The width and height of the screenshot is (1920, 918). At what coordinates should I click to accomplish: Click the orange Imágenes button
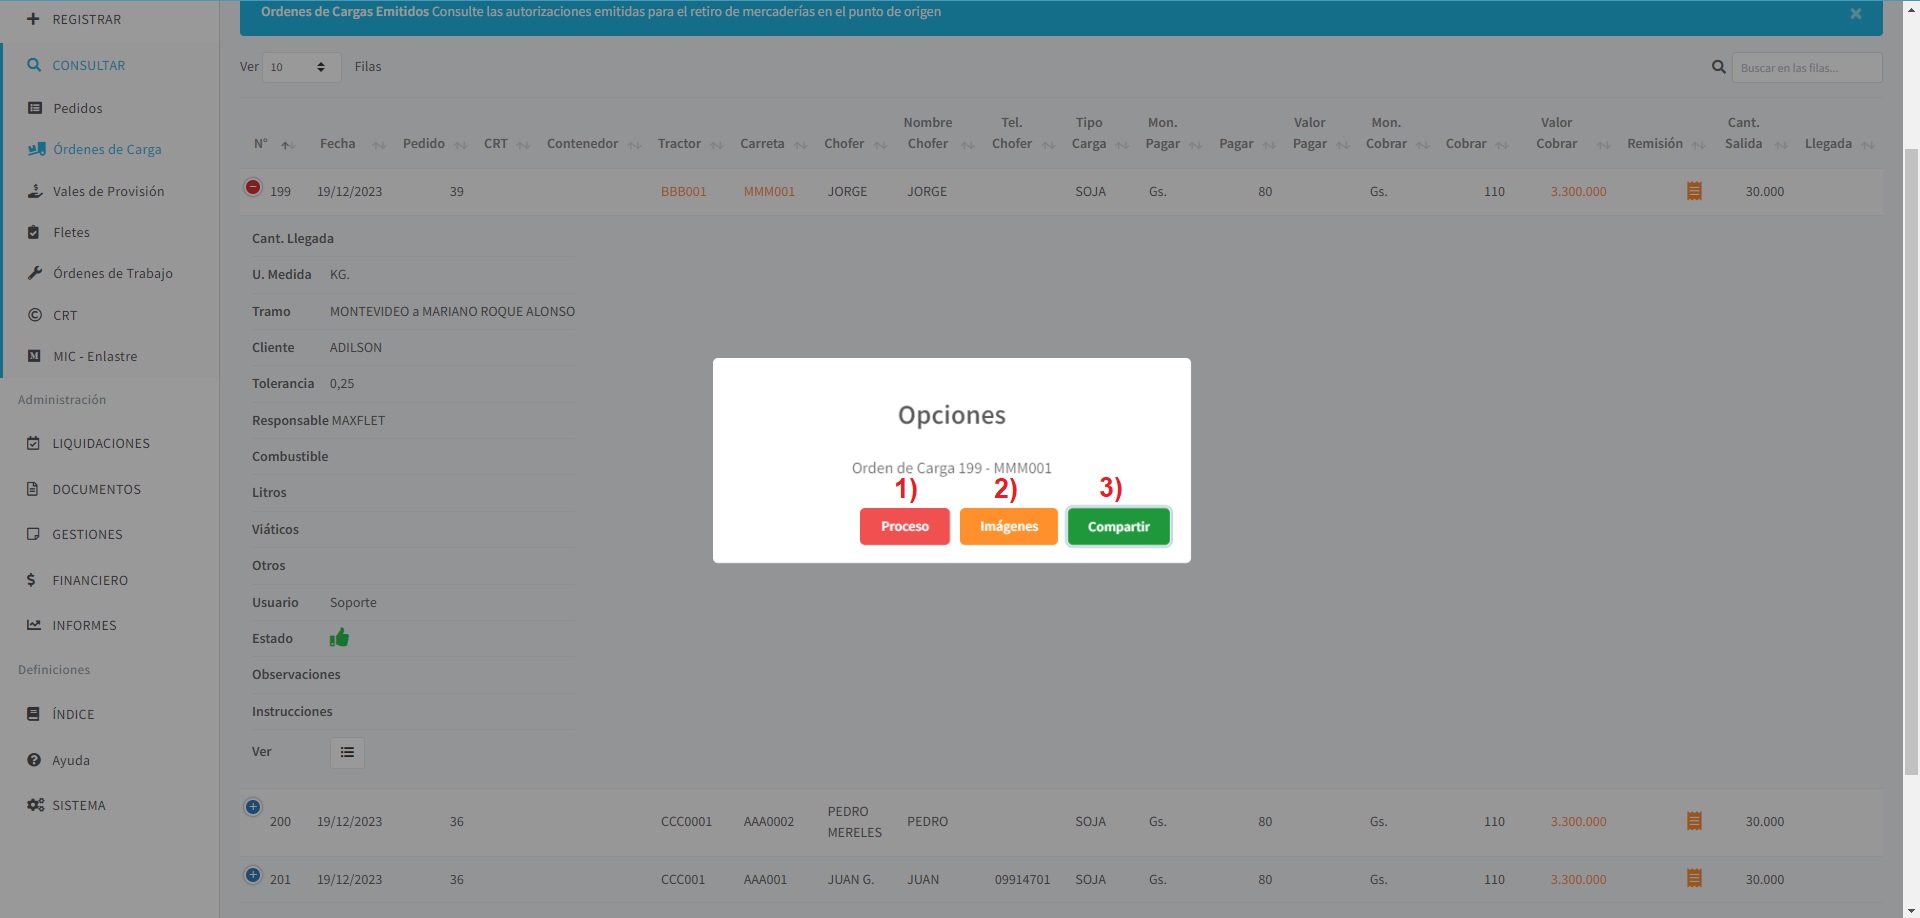click(x=1008, y=527)
